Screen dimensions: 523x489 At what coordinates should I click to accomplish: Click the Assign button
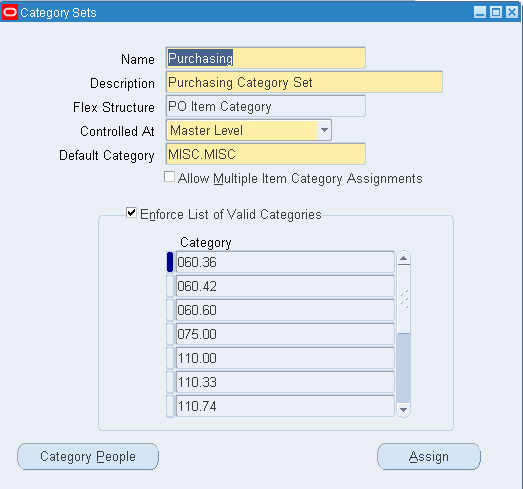coord(429,456)
